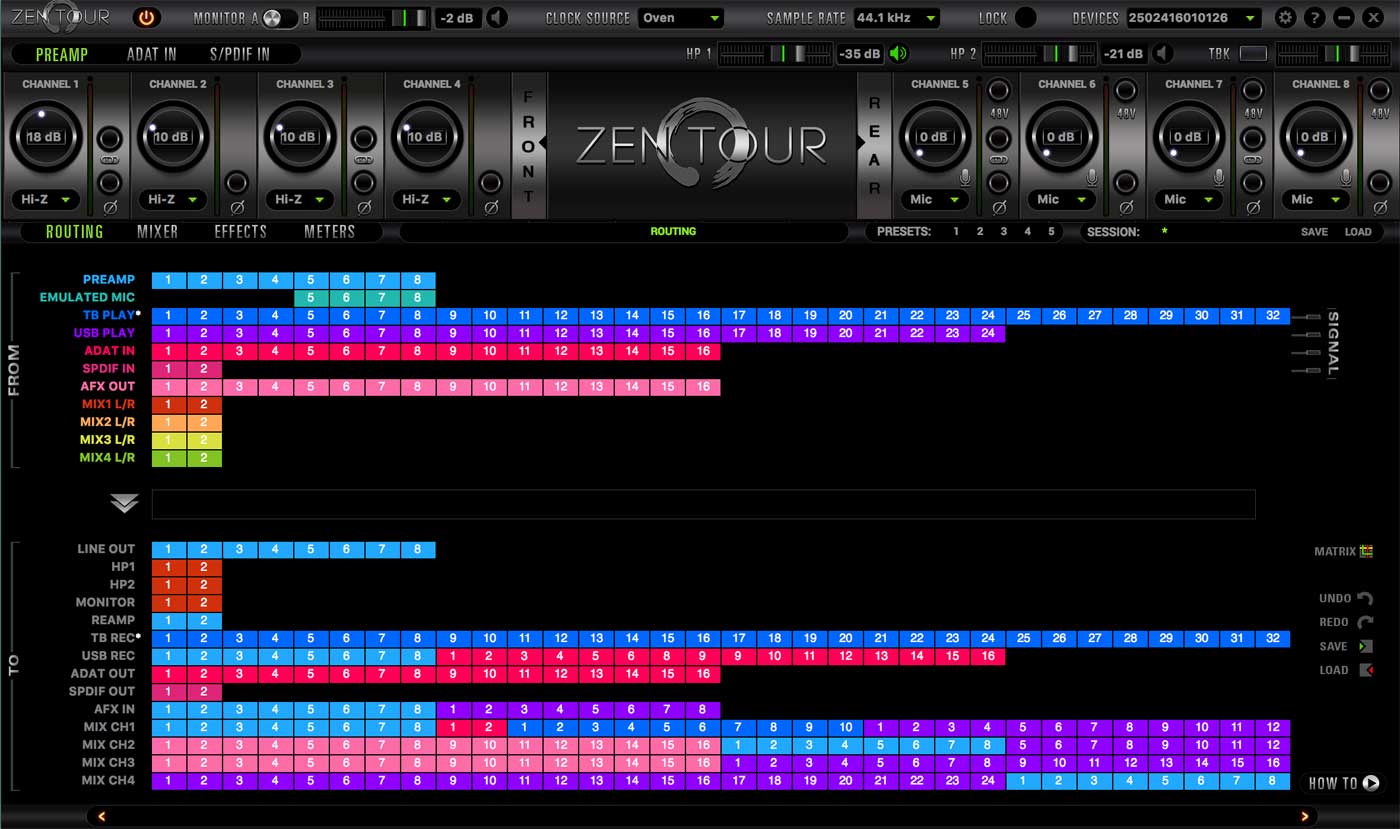Open mic emulation icon on Channel 6

[x=1092, y=178]
